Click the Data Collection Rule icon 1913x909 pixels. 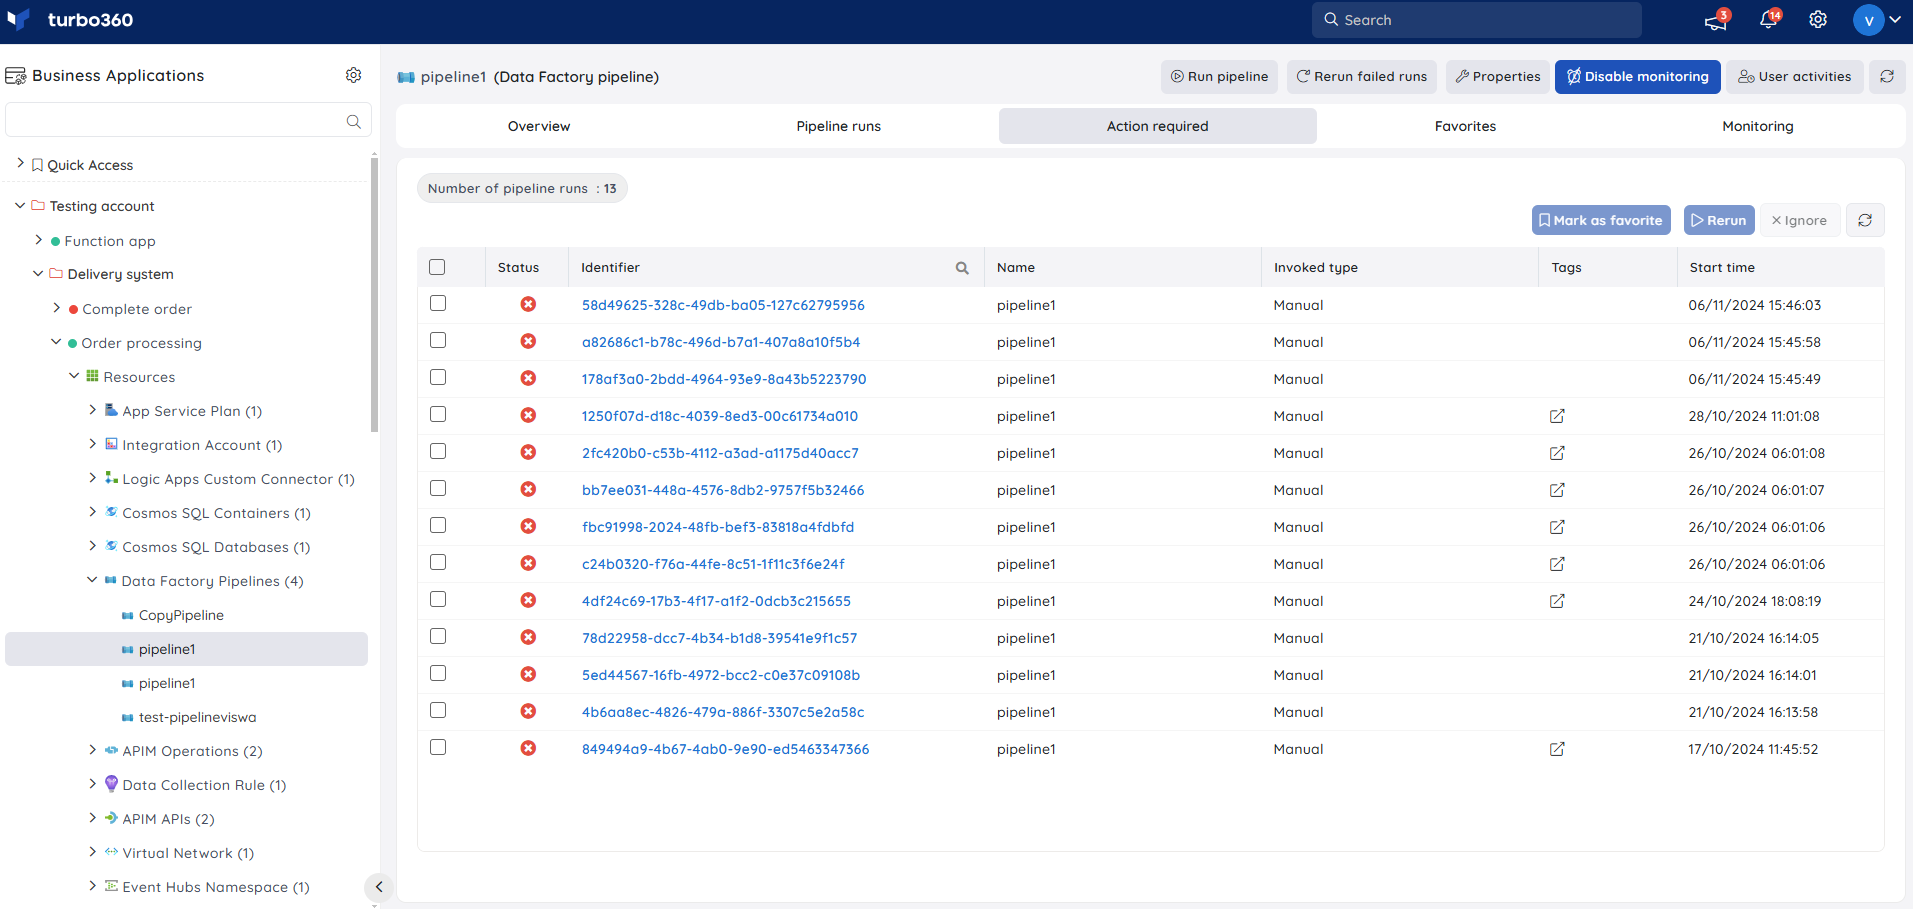(x=111, y=784)
